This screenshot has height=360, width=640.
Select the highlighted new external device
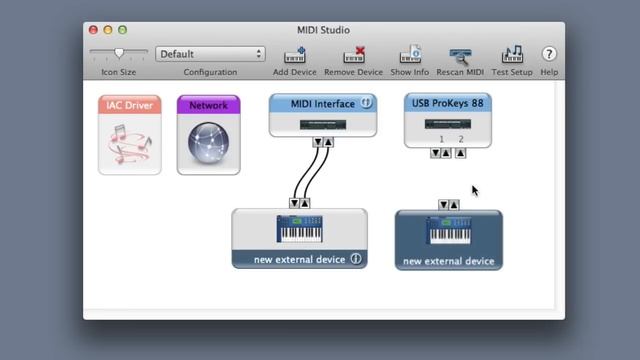point(449,240)
